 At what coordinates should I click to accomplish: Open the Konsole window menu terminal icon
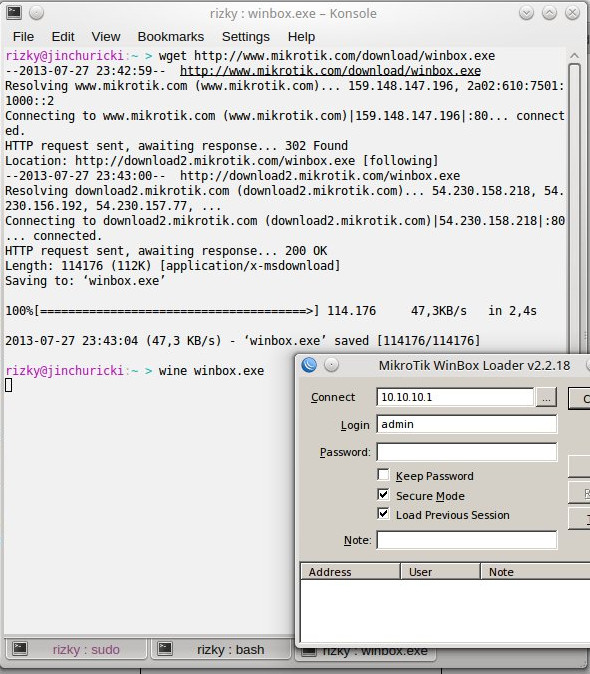coord(14,13)
